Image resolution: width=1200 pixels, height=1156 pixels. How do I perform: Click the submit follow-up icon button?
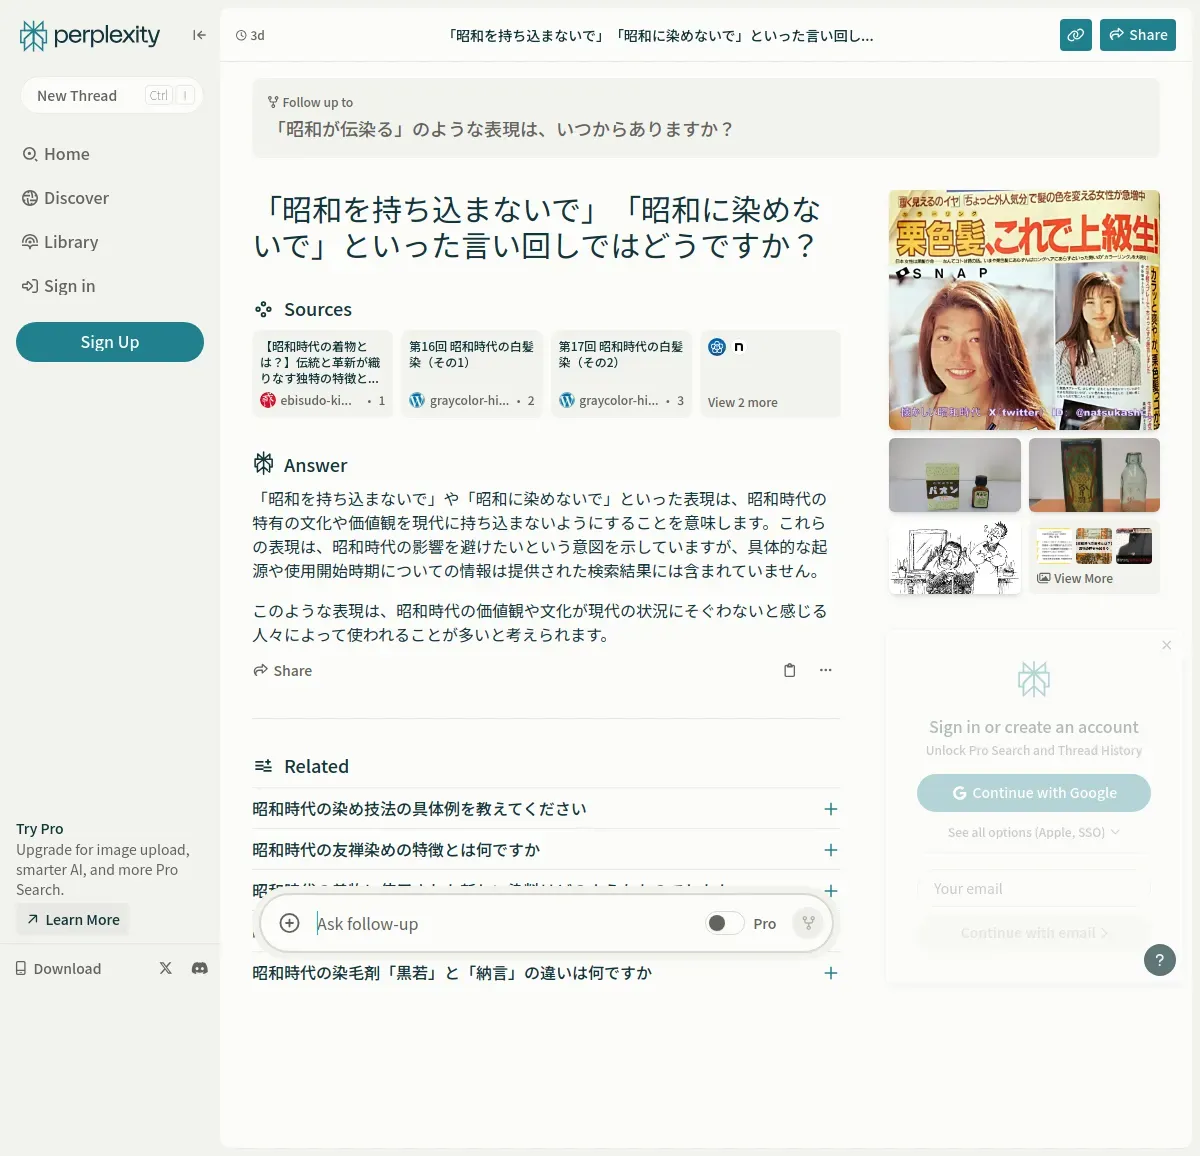[809, 923]
